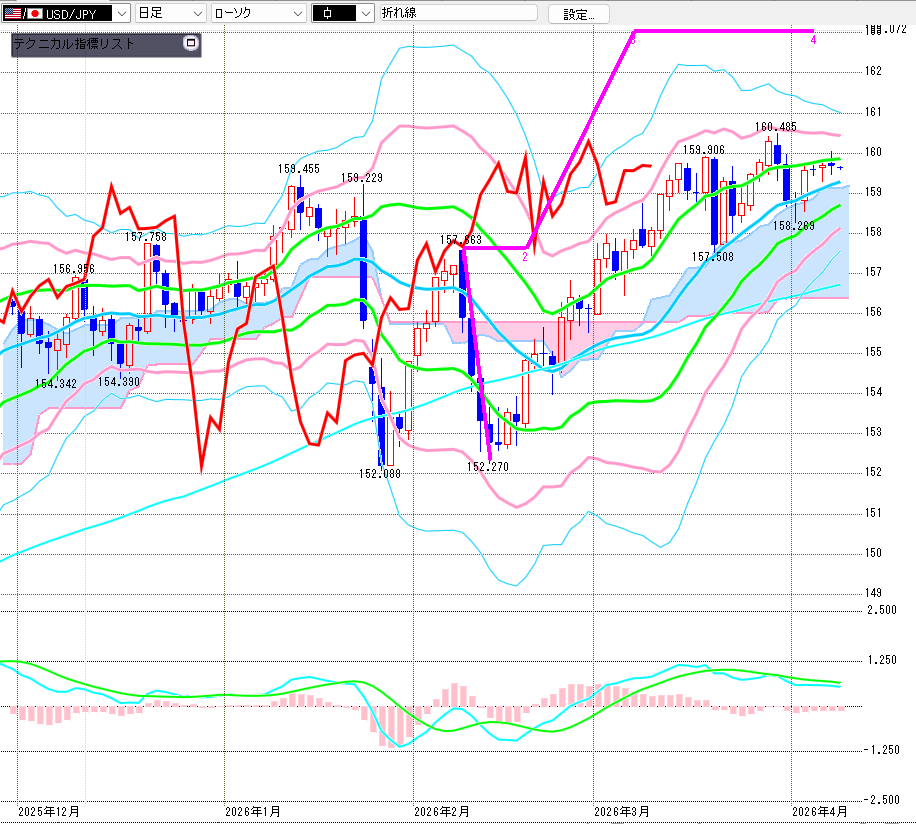Image resolution: width=916 pixels, height=824 pixels.
Task: Maximize the テクニカル指標リスト panel via its square icon
Action: coord(191,43)
